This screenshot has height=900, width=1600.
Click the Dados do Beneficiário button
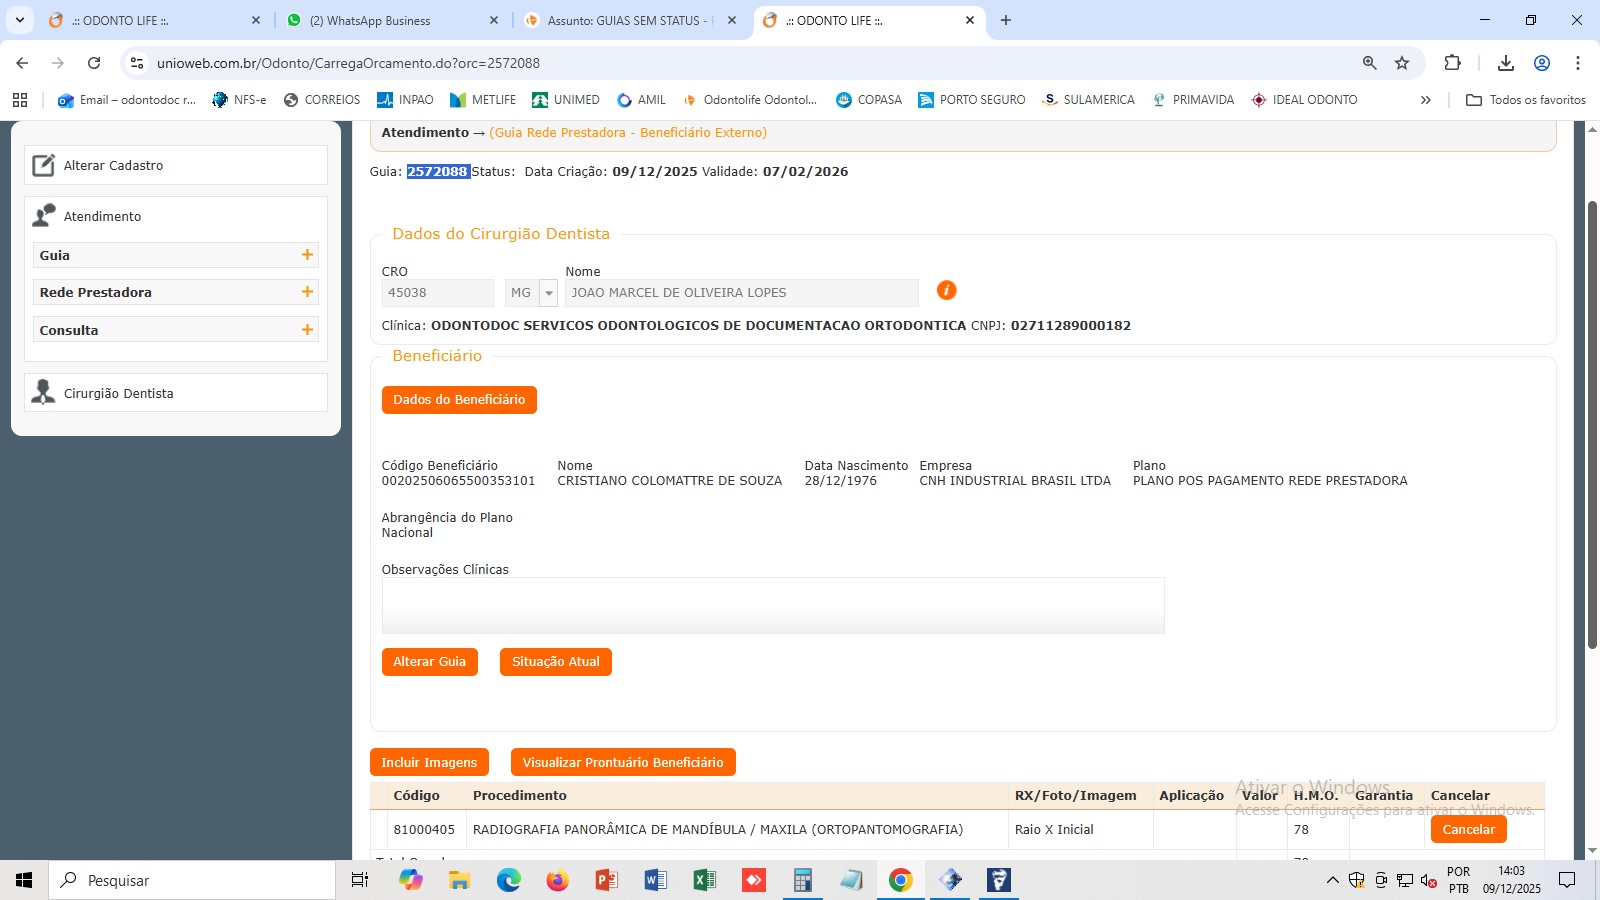click(459, 400)
